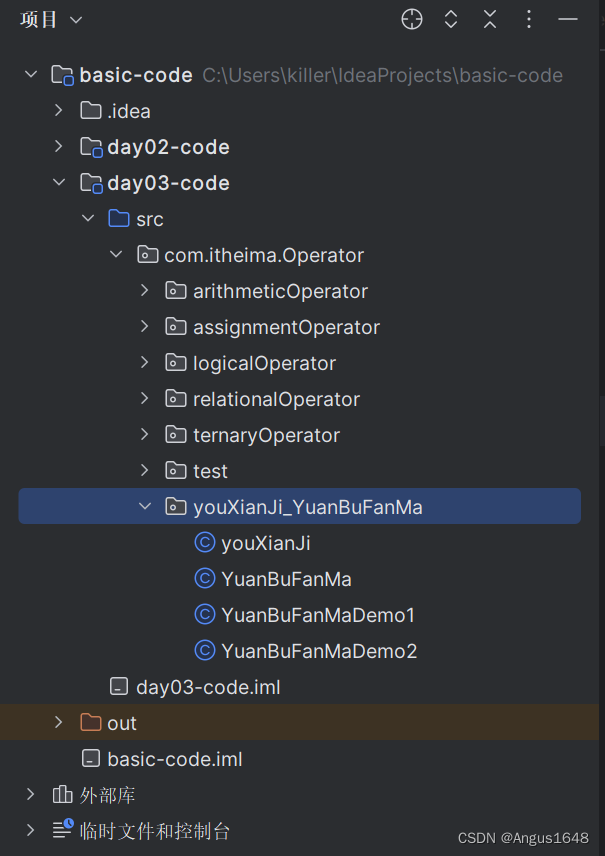Expand the ternaryOperator package

coord(145,435)
